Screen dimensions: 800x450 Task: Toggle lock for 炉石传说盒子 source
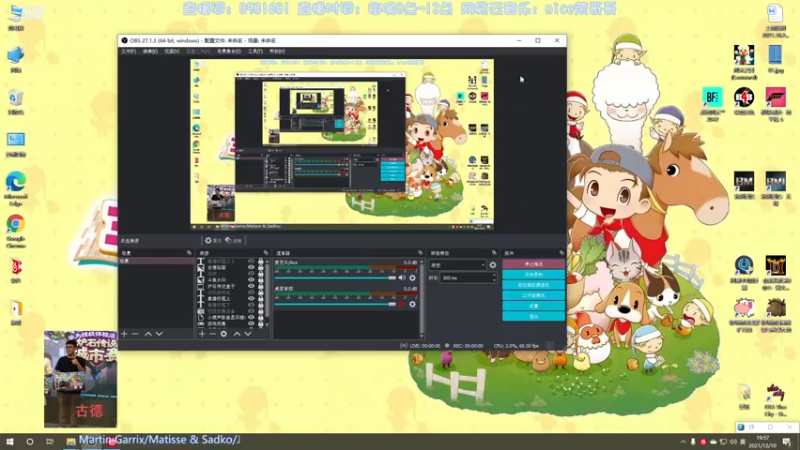(x=261, y=286)
